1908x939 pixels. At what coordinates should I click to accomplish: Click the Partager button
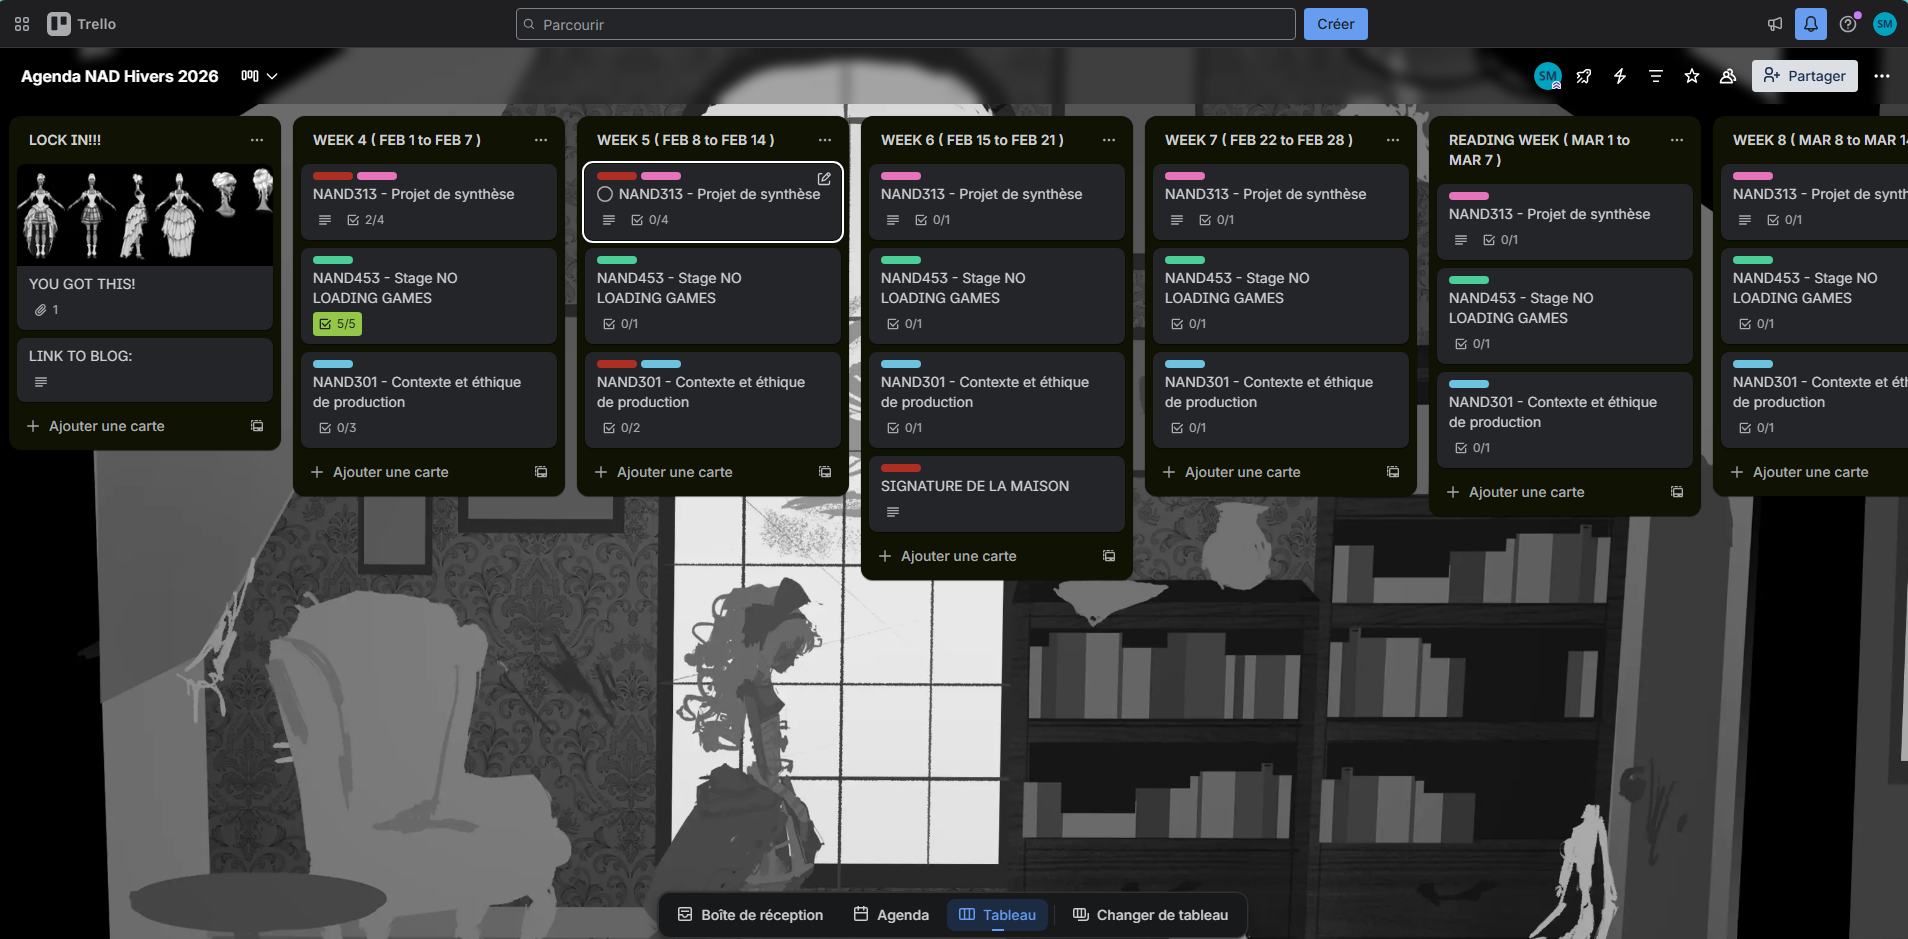tap(1803, 76)
